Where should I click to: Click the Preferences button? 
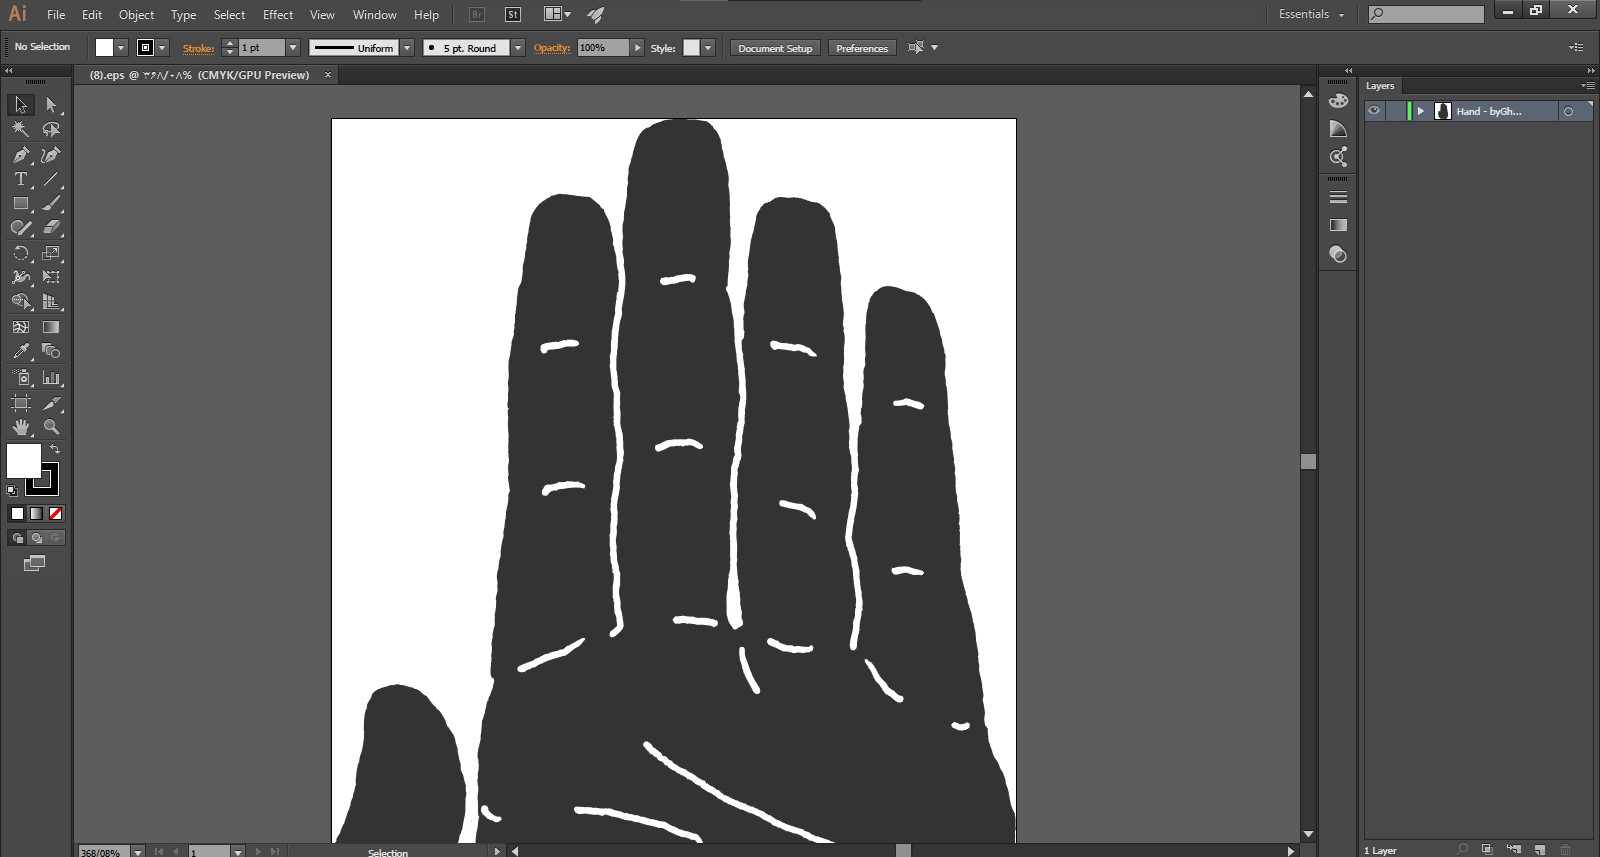(861, 48)
